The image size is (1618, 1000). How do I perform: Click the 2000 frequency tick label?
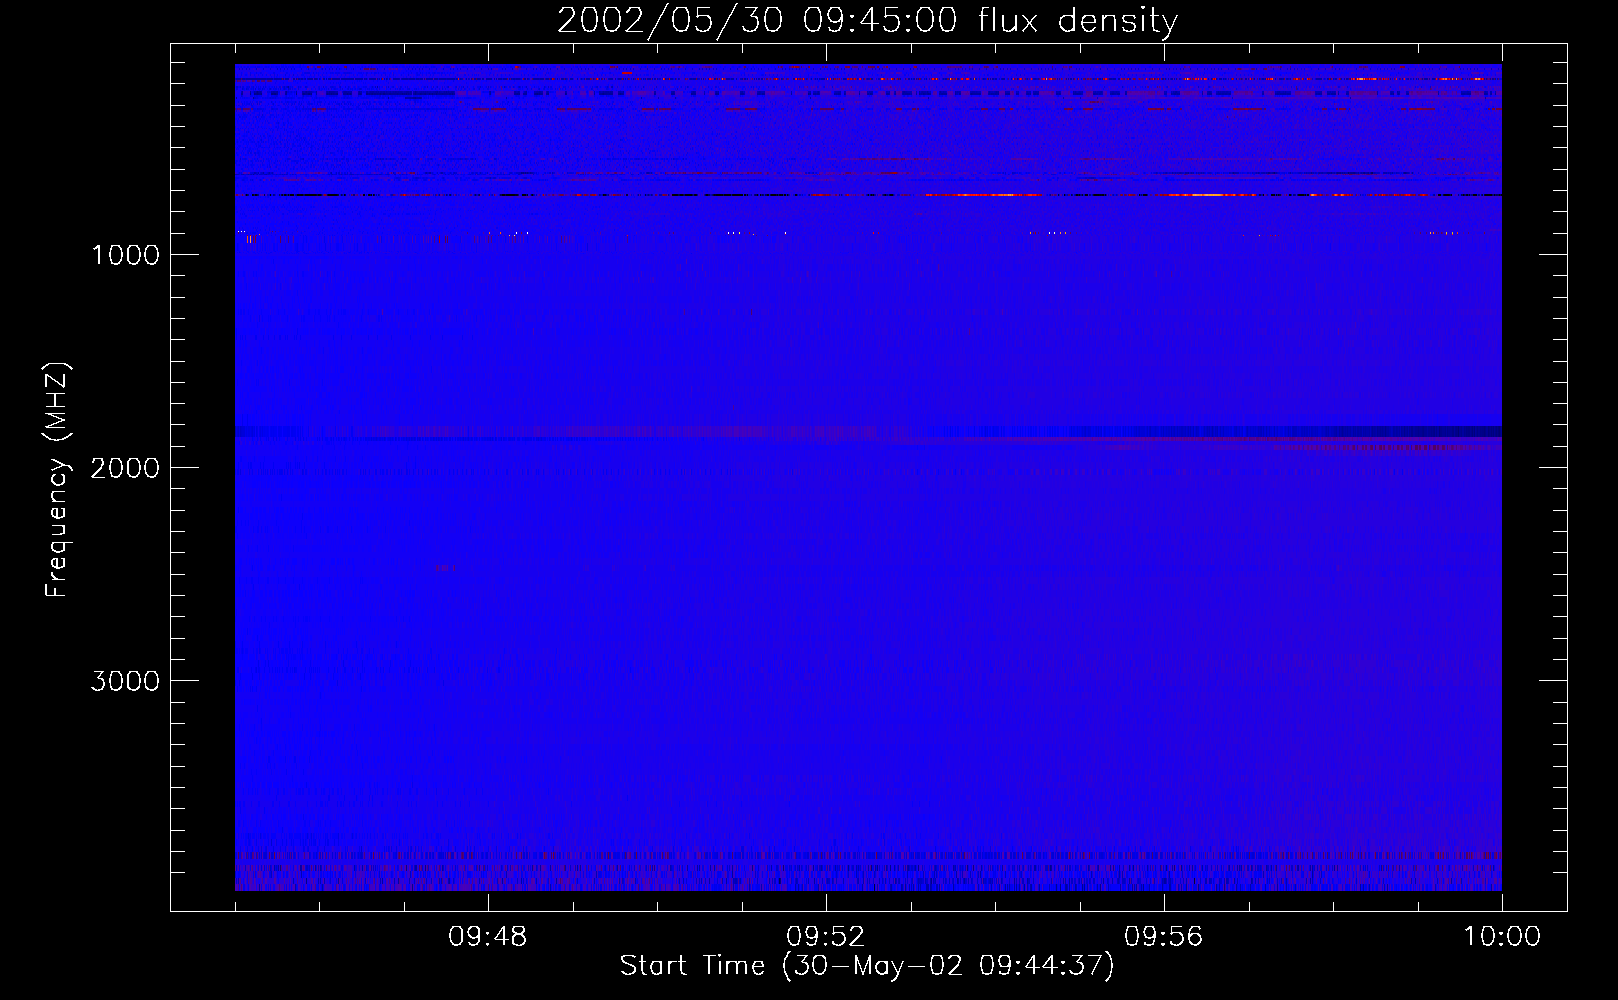[125, 468]
